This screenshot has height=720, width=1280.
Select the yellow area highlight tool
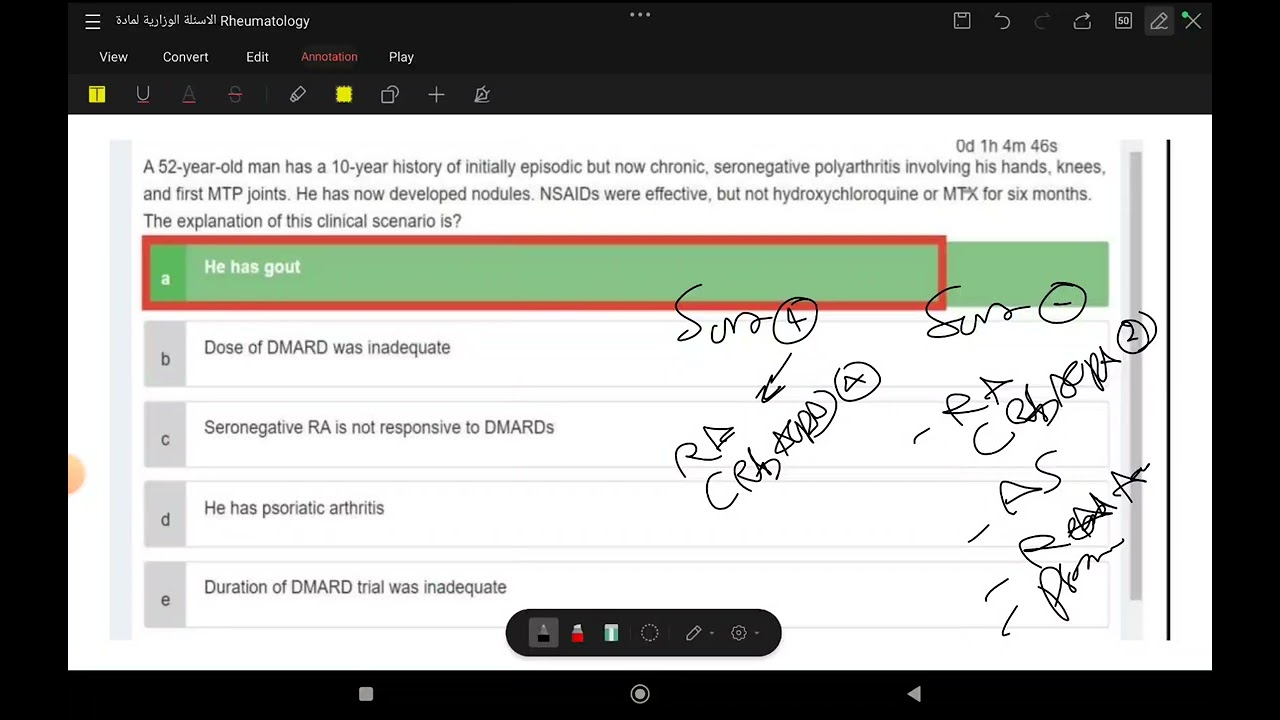(344, 94)
